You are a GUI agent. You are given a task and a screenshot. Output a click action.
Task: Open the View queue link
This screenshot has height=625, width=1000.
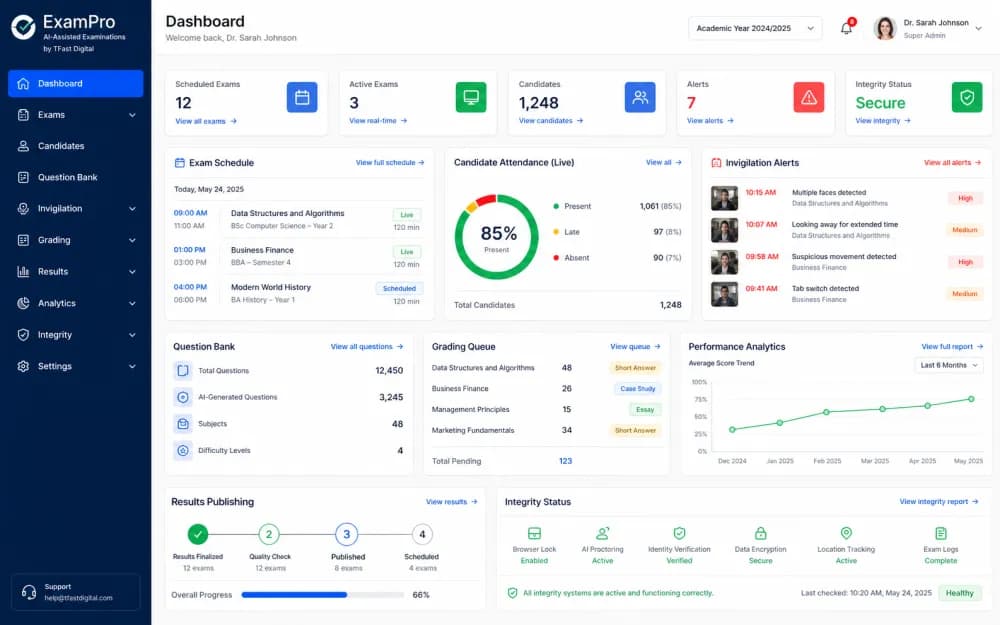(x=635, y=346)
